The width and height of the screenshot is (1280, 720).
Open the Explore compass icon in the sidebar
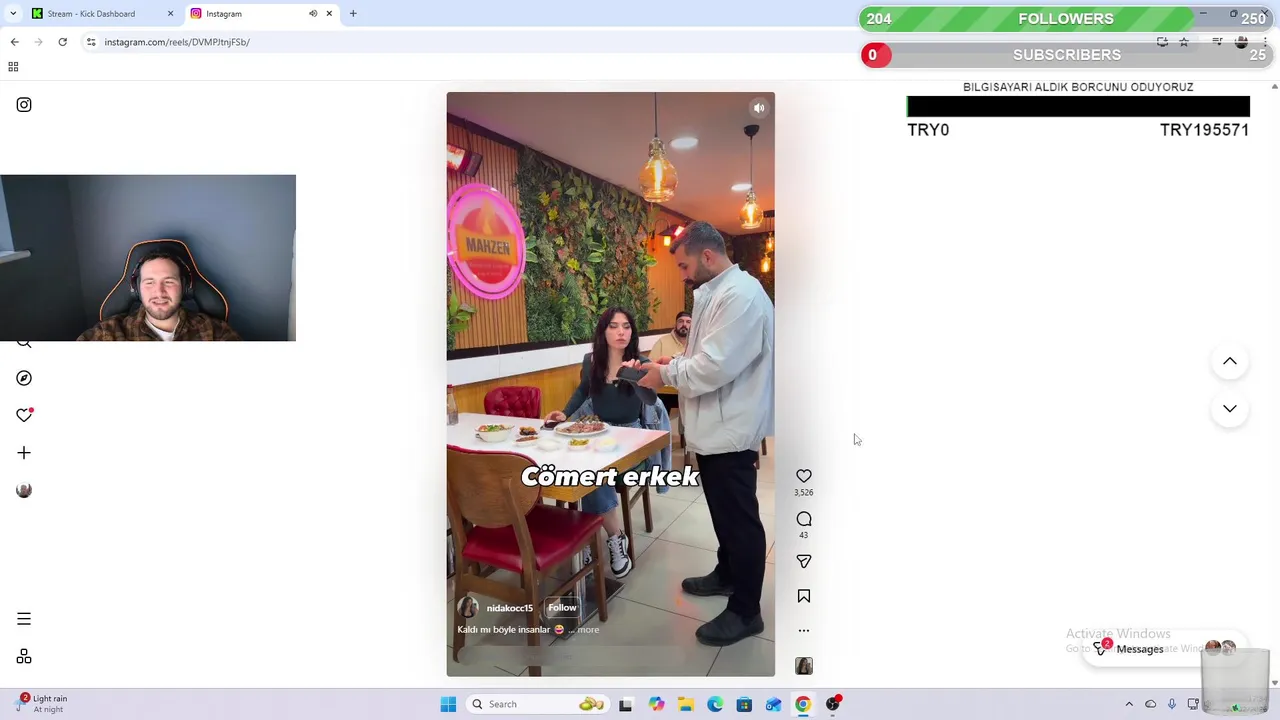click(24, 378)
